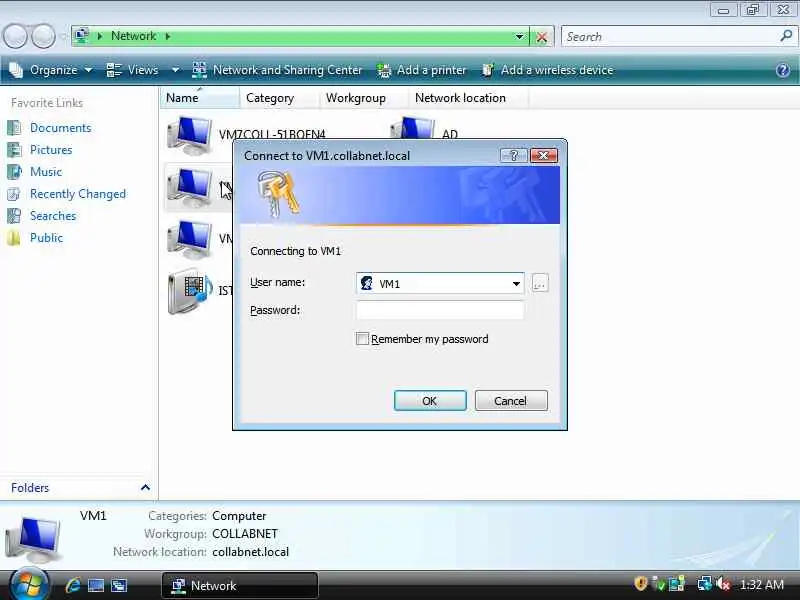Image resolution: width=800 pixels, height=600 pixels.
Task: Click the address bar network location icon
Action: [81, 36]
